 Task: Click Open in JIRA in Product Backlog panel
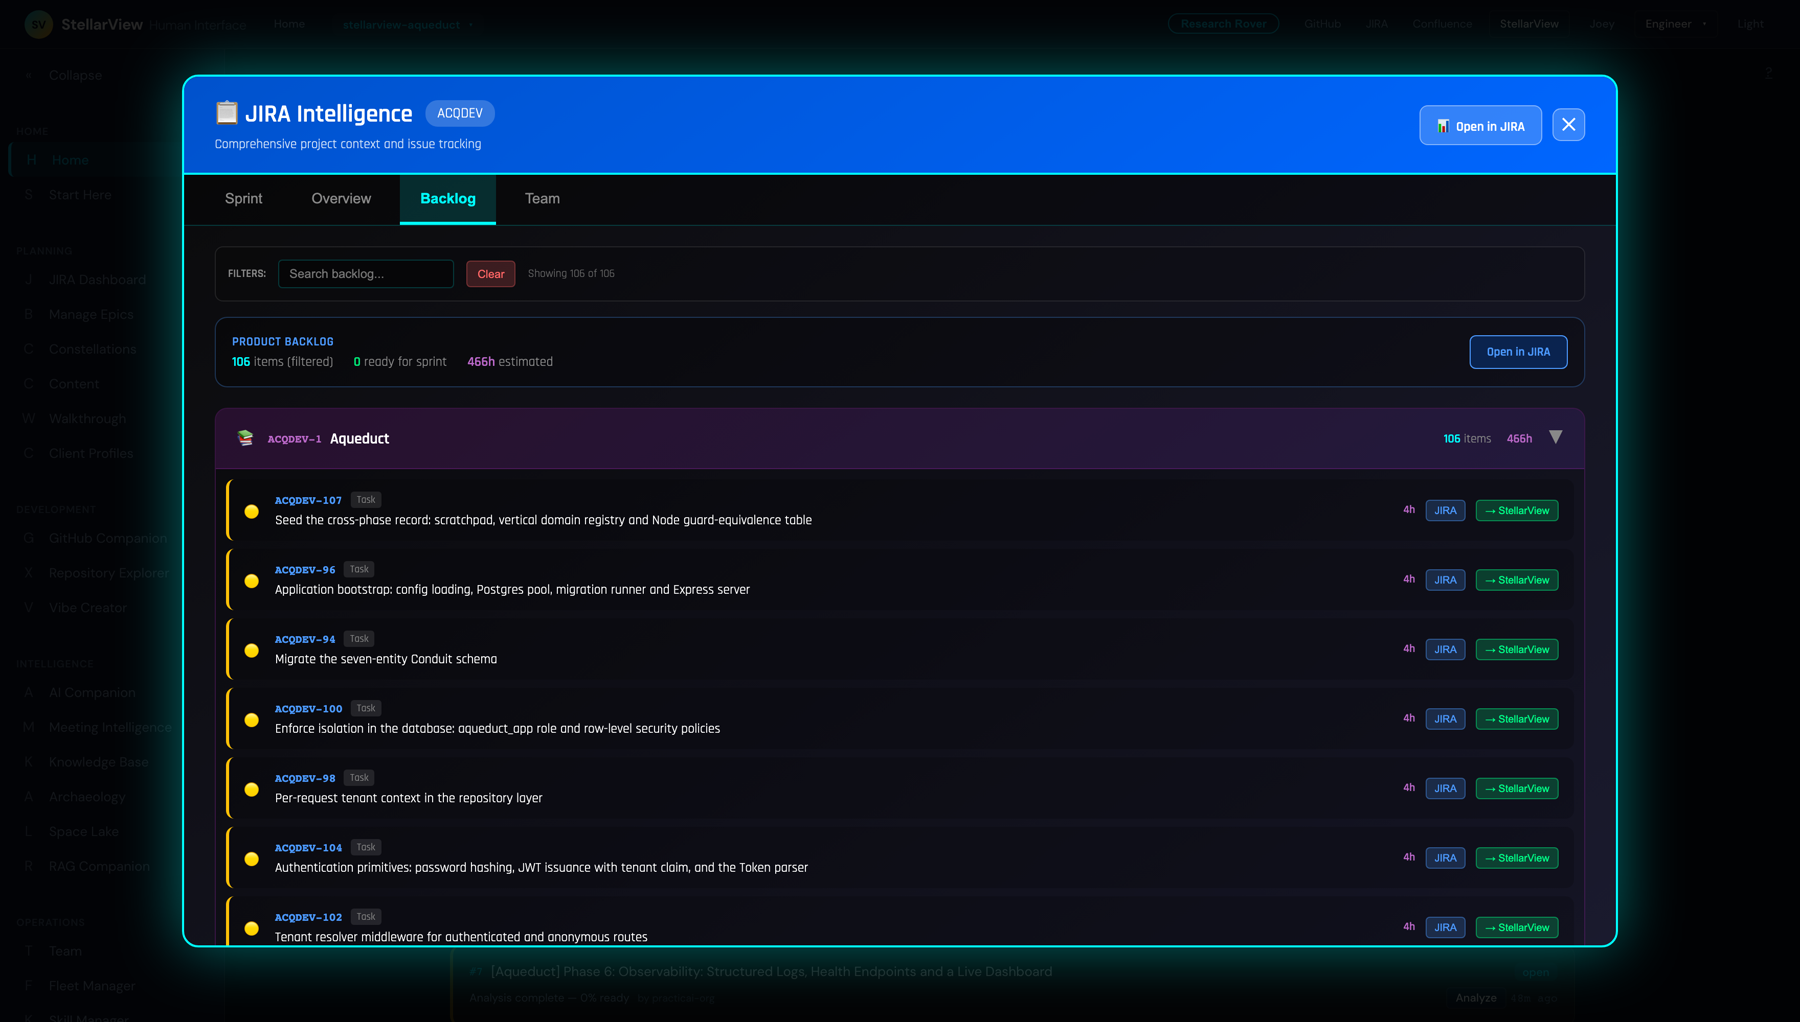pyautogui.click(x=1518, y=352)
